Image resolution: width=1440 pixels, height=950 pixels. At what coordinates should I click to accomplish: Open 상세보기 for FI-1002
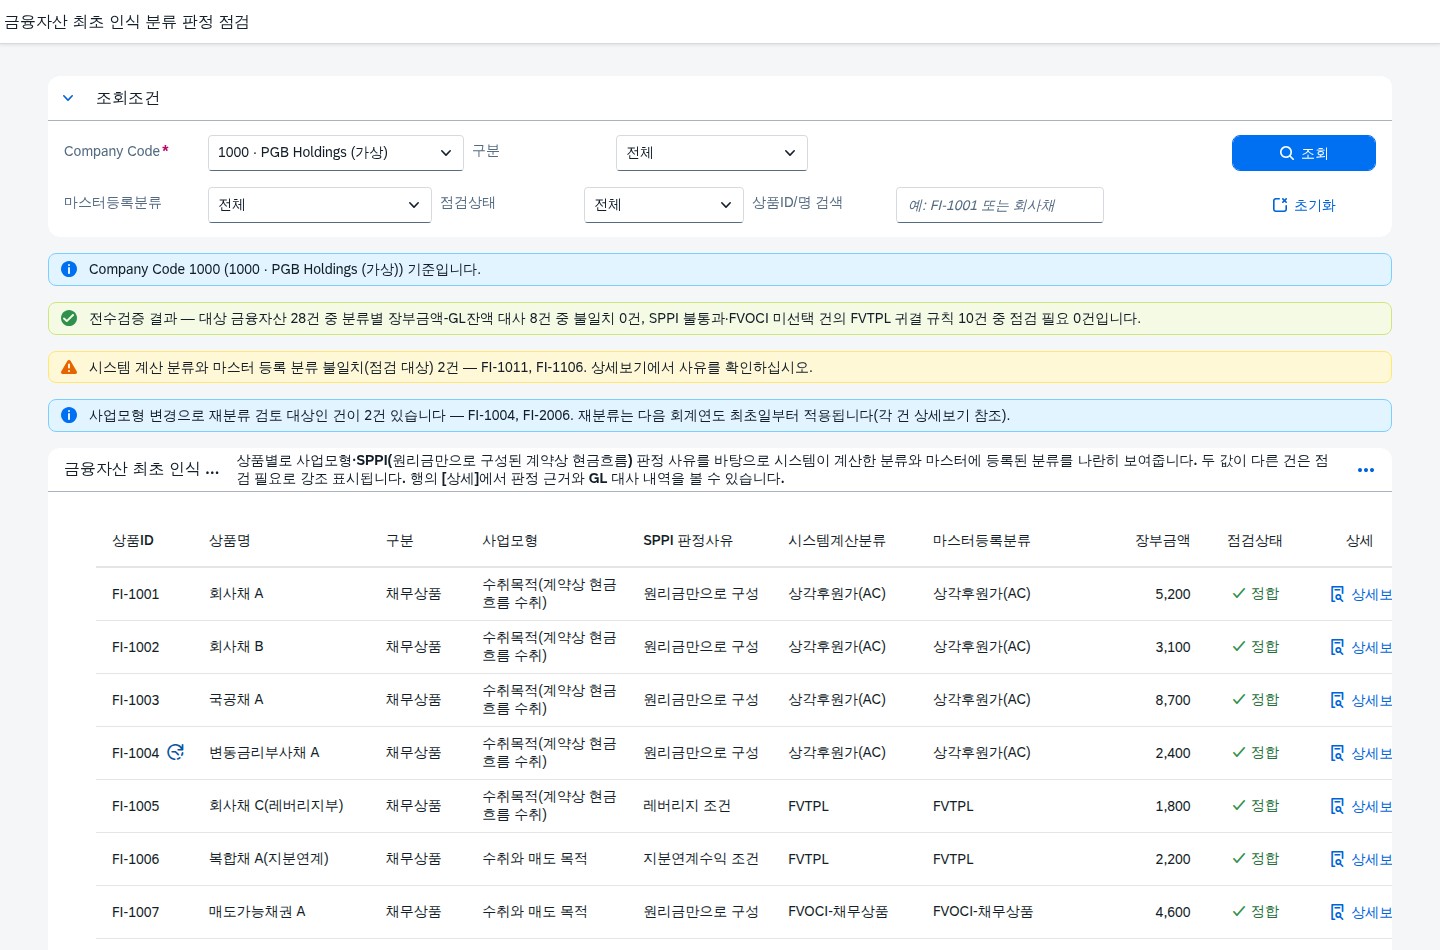pos(1361,647)
